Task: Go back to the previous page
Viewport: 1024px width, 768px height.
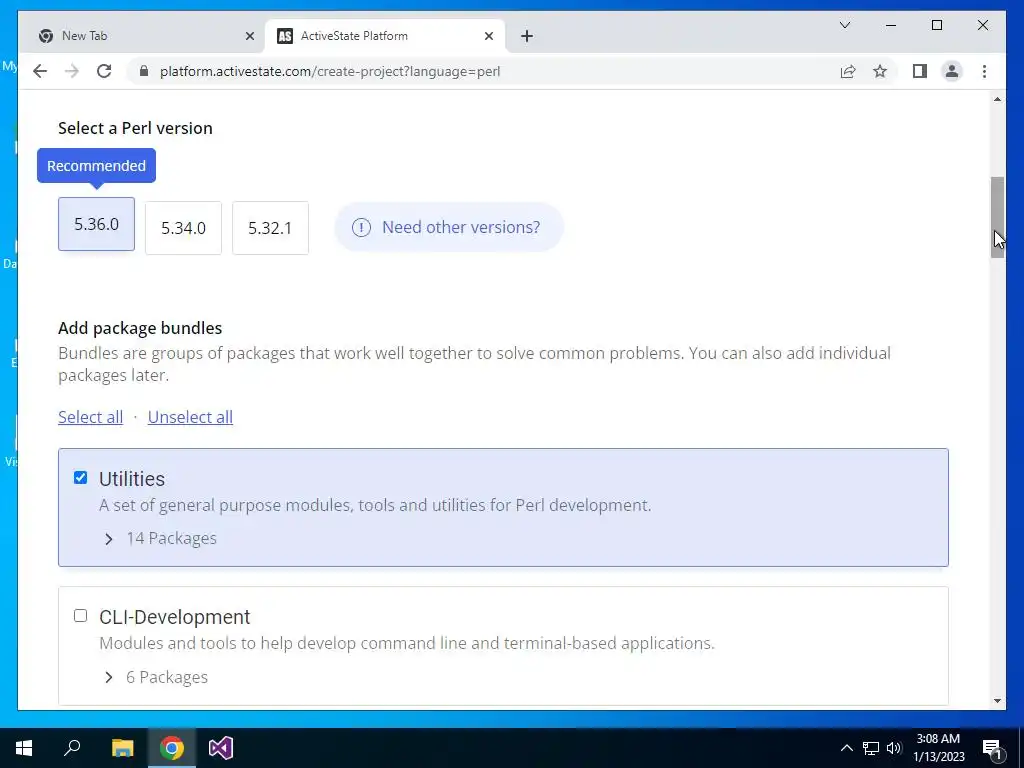Action: coord(40,71)
